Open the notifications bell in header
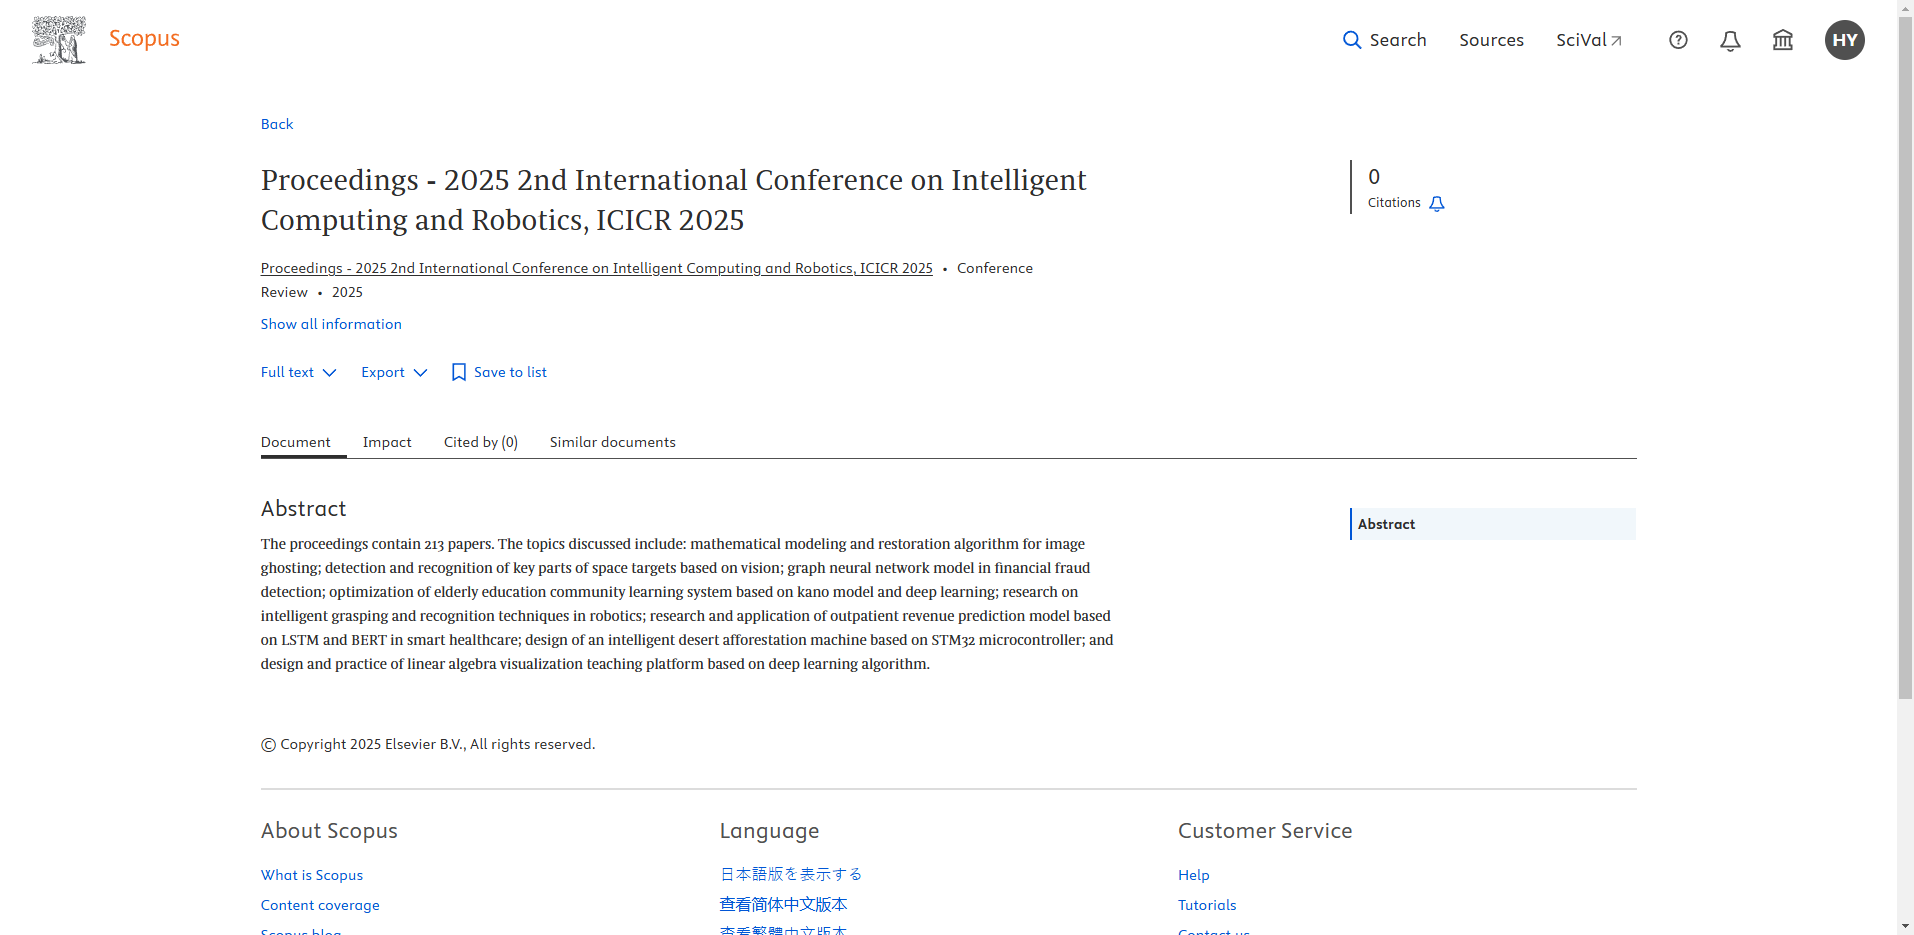 (1730, 40)
